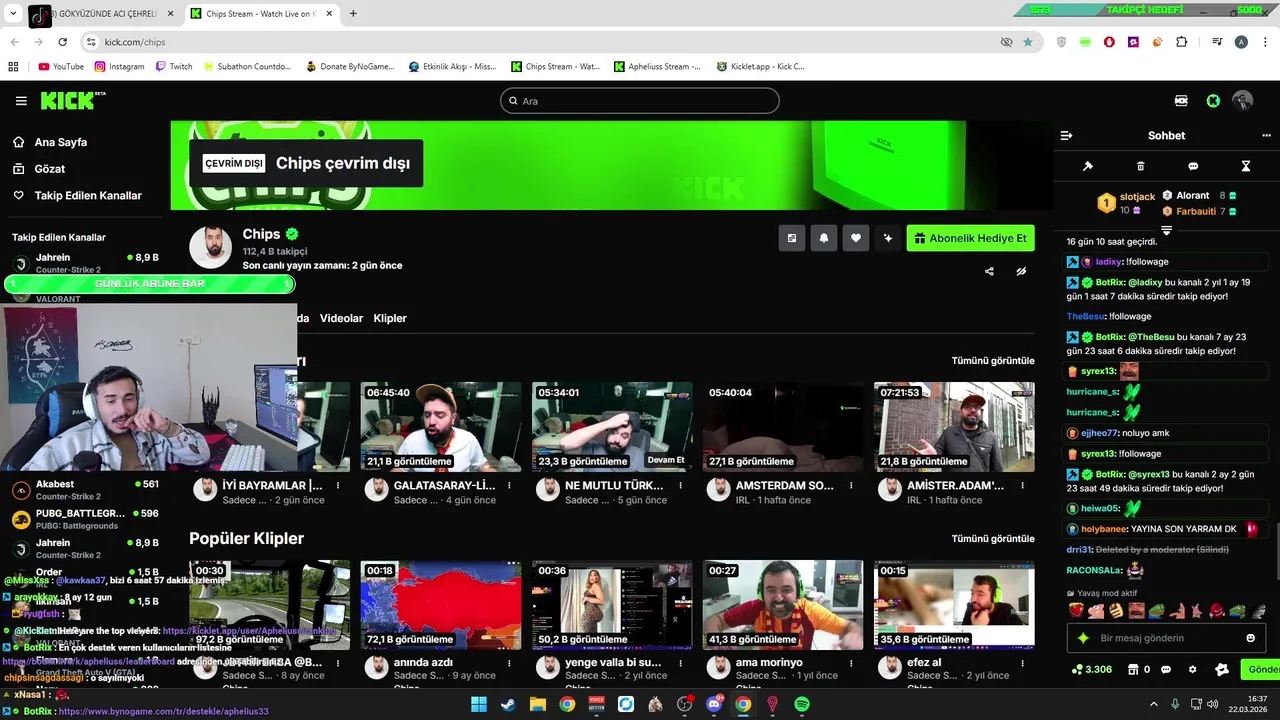The height and width of the screenshot is (720, 1280).
Task: Focus the Bir mesaj gönderin field
Action: (x=1166, y=638)
